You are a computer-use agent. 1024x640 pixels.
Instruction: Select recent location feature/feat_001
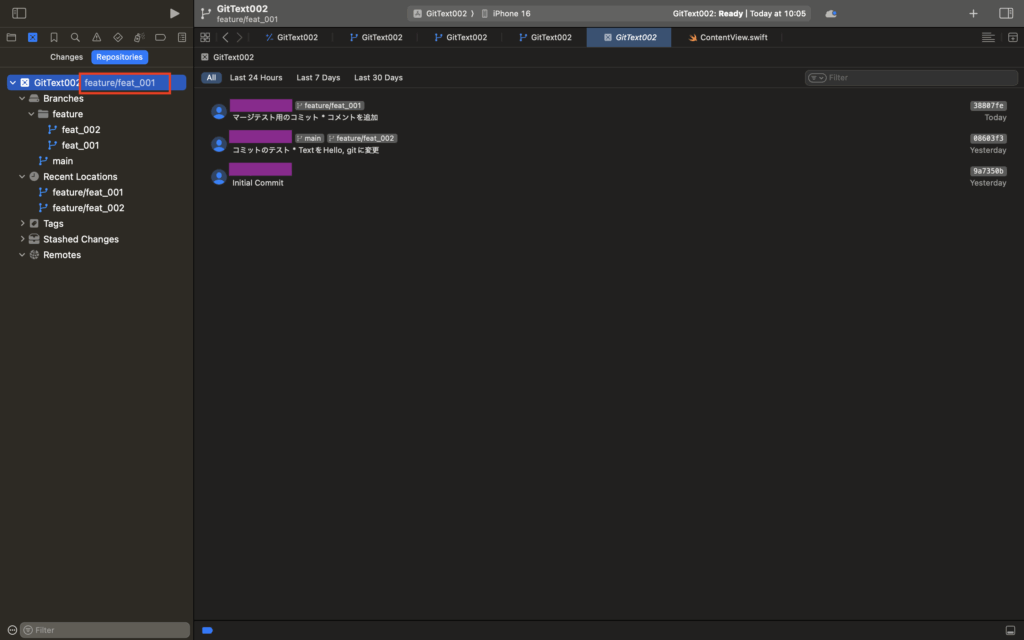coord(88,192)
